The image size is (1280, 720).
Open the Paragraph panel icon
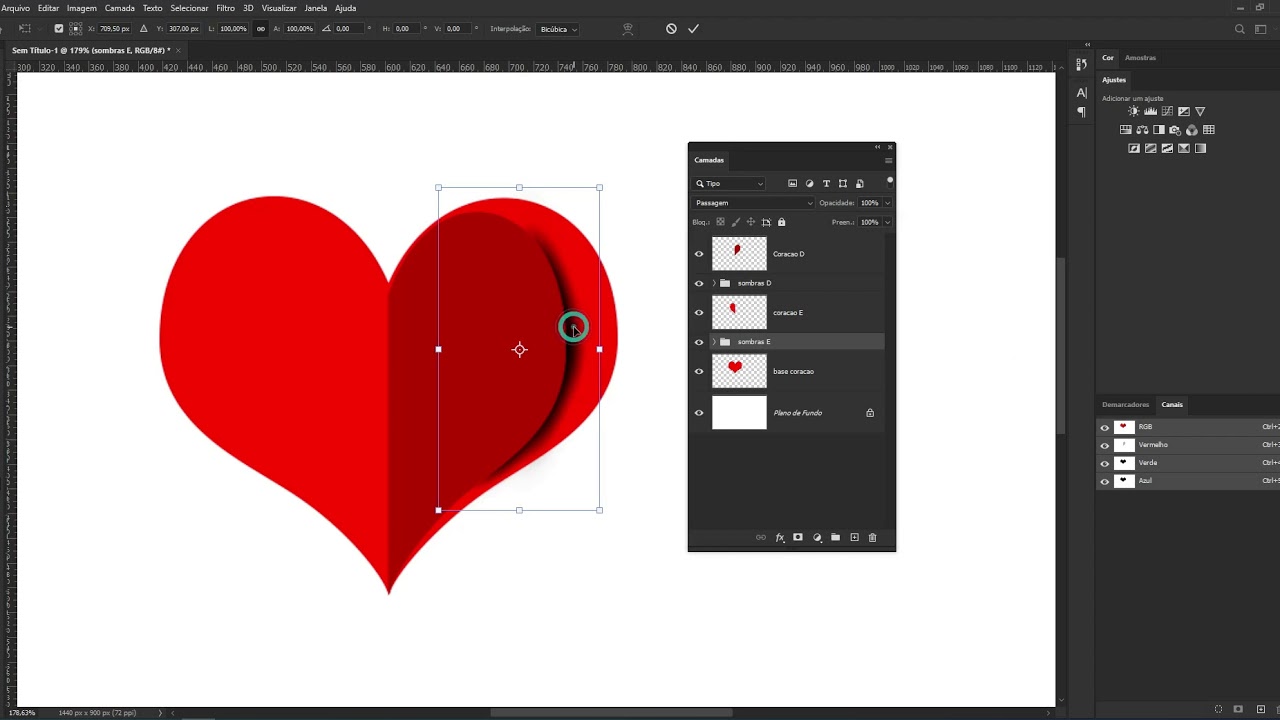point(1081,113)
